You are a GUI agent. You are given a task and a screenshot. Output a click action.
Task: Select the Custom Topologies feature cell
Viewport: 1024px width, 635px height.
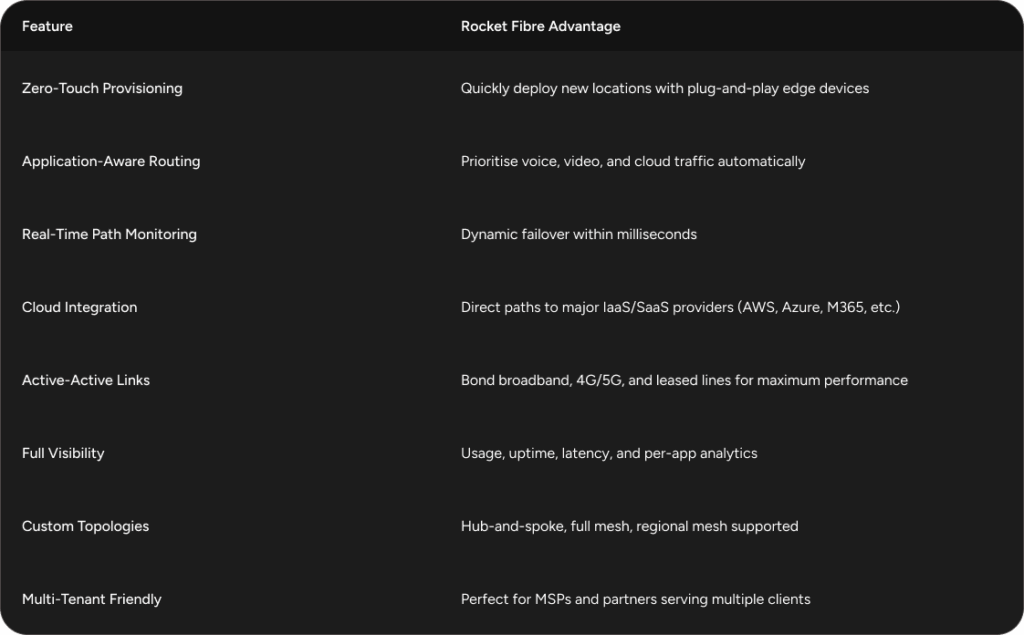[85, 526]
